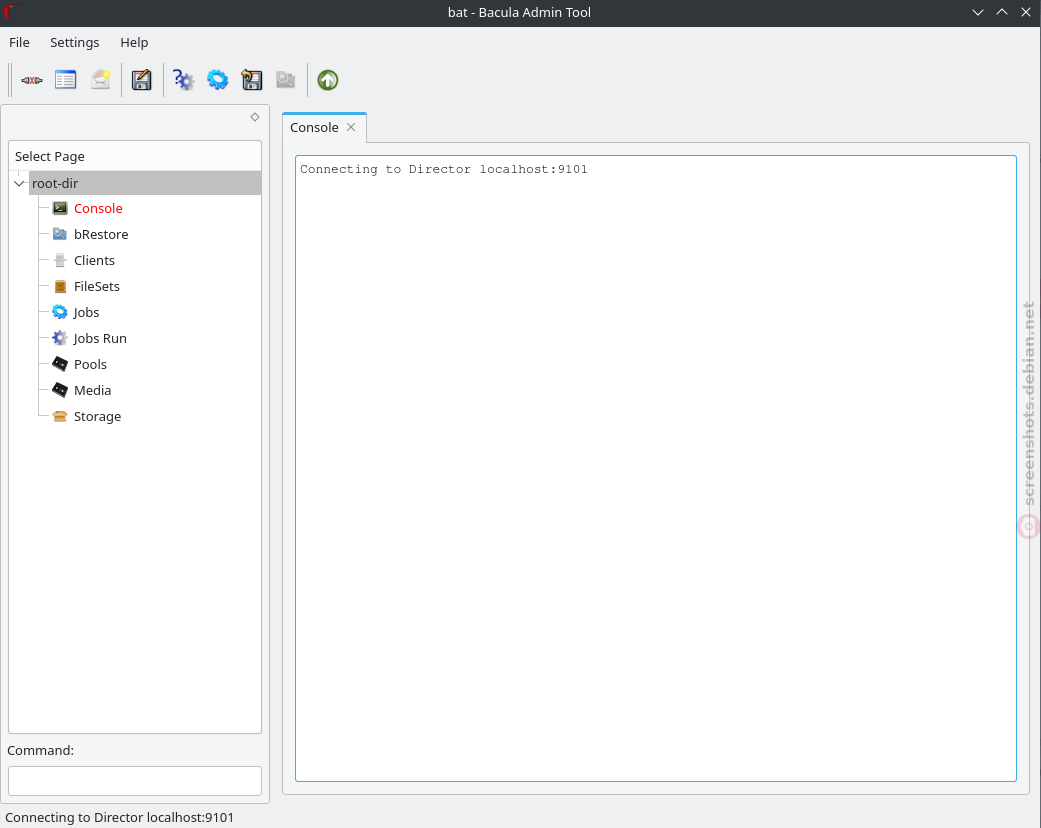Screen dimensions: 1041x828
Task: Maximize the Bacula Admin Tool window
Action: (1002, 13)
